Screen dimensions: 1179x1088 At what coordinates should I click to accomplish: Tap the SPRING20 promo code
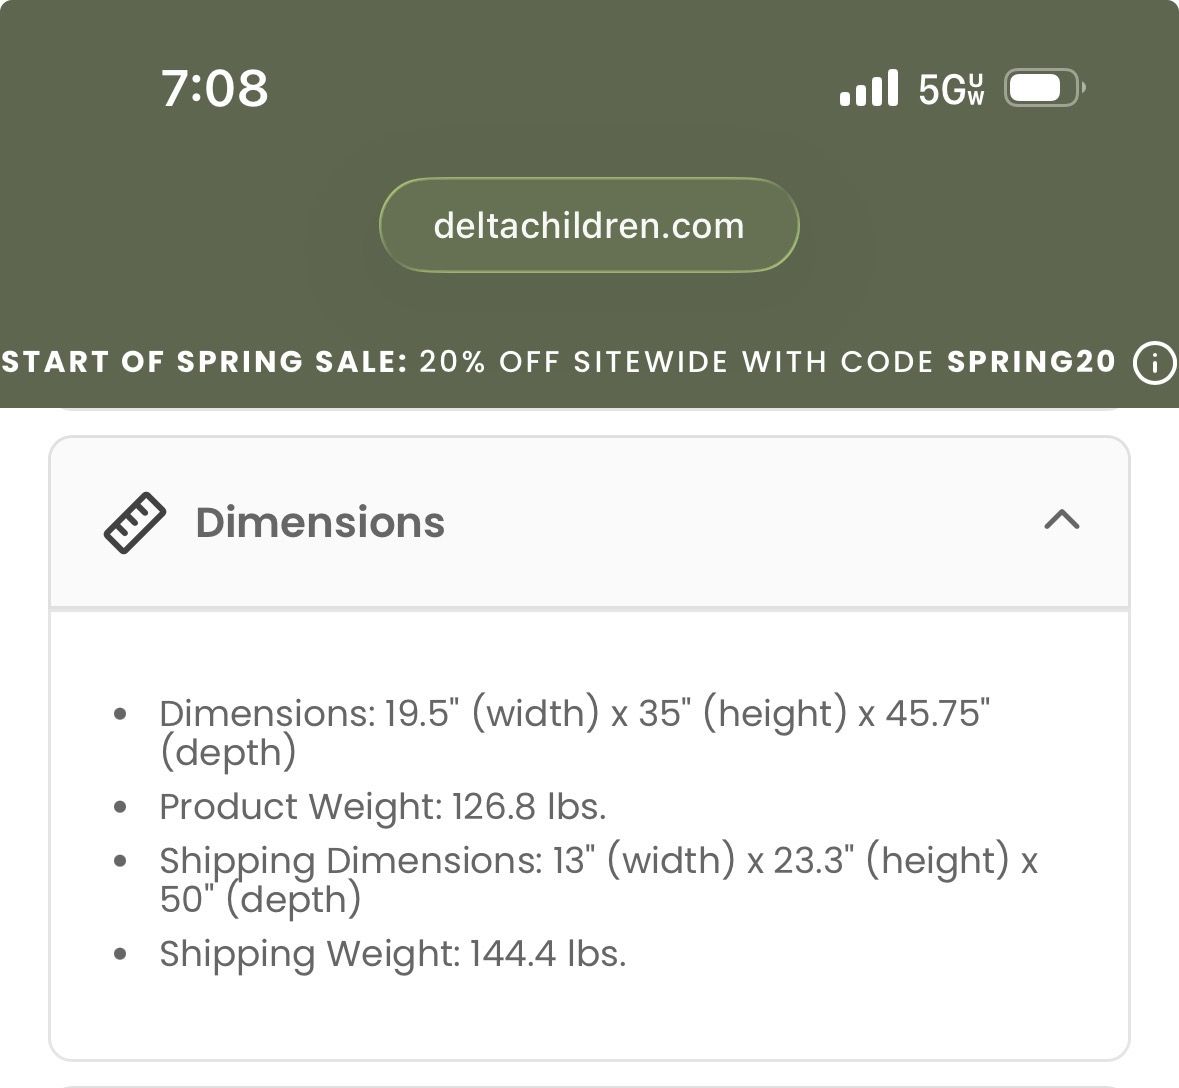pyautogui.click(x=1031, y=362)
